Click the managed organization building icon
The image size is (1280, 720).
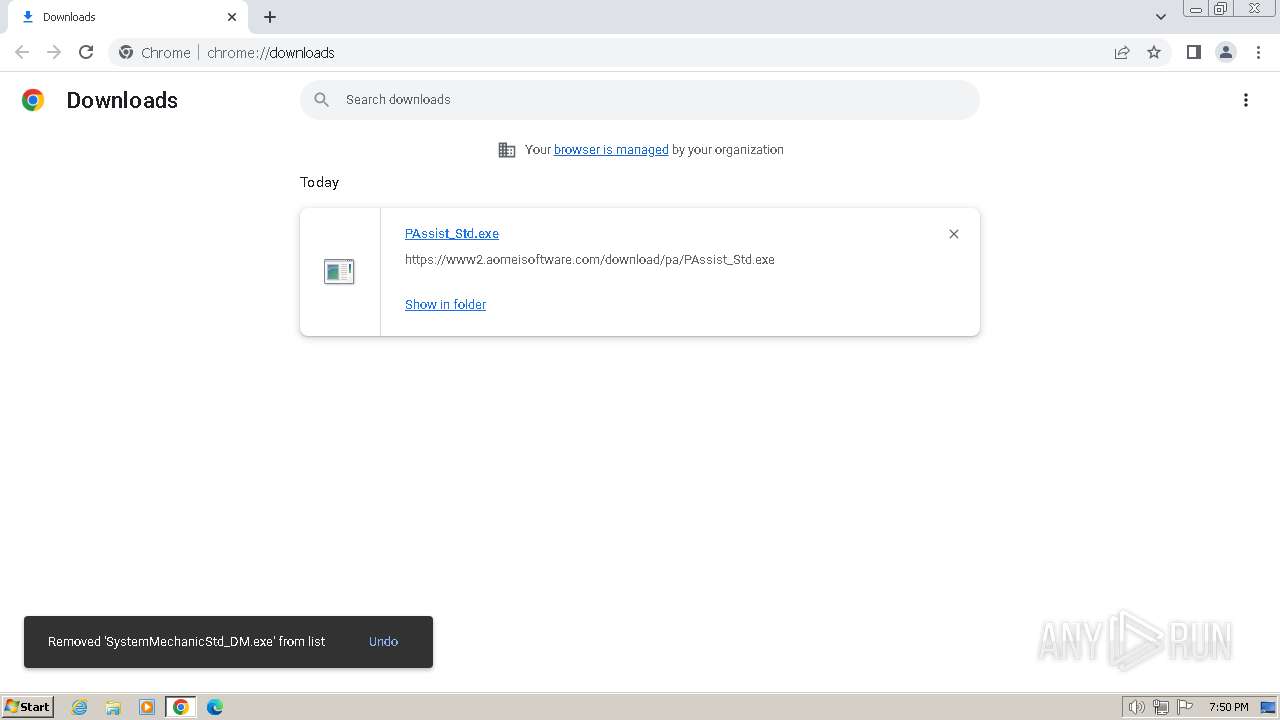tap(507, 150)
